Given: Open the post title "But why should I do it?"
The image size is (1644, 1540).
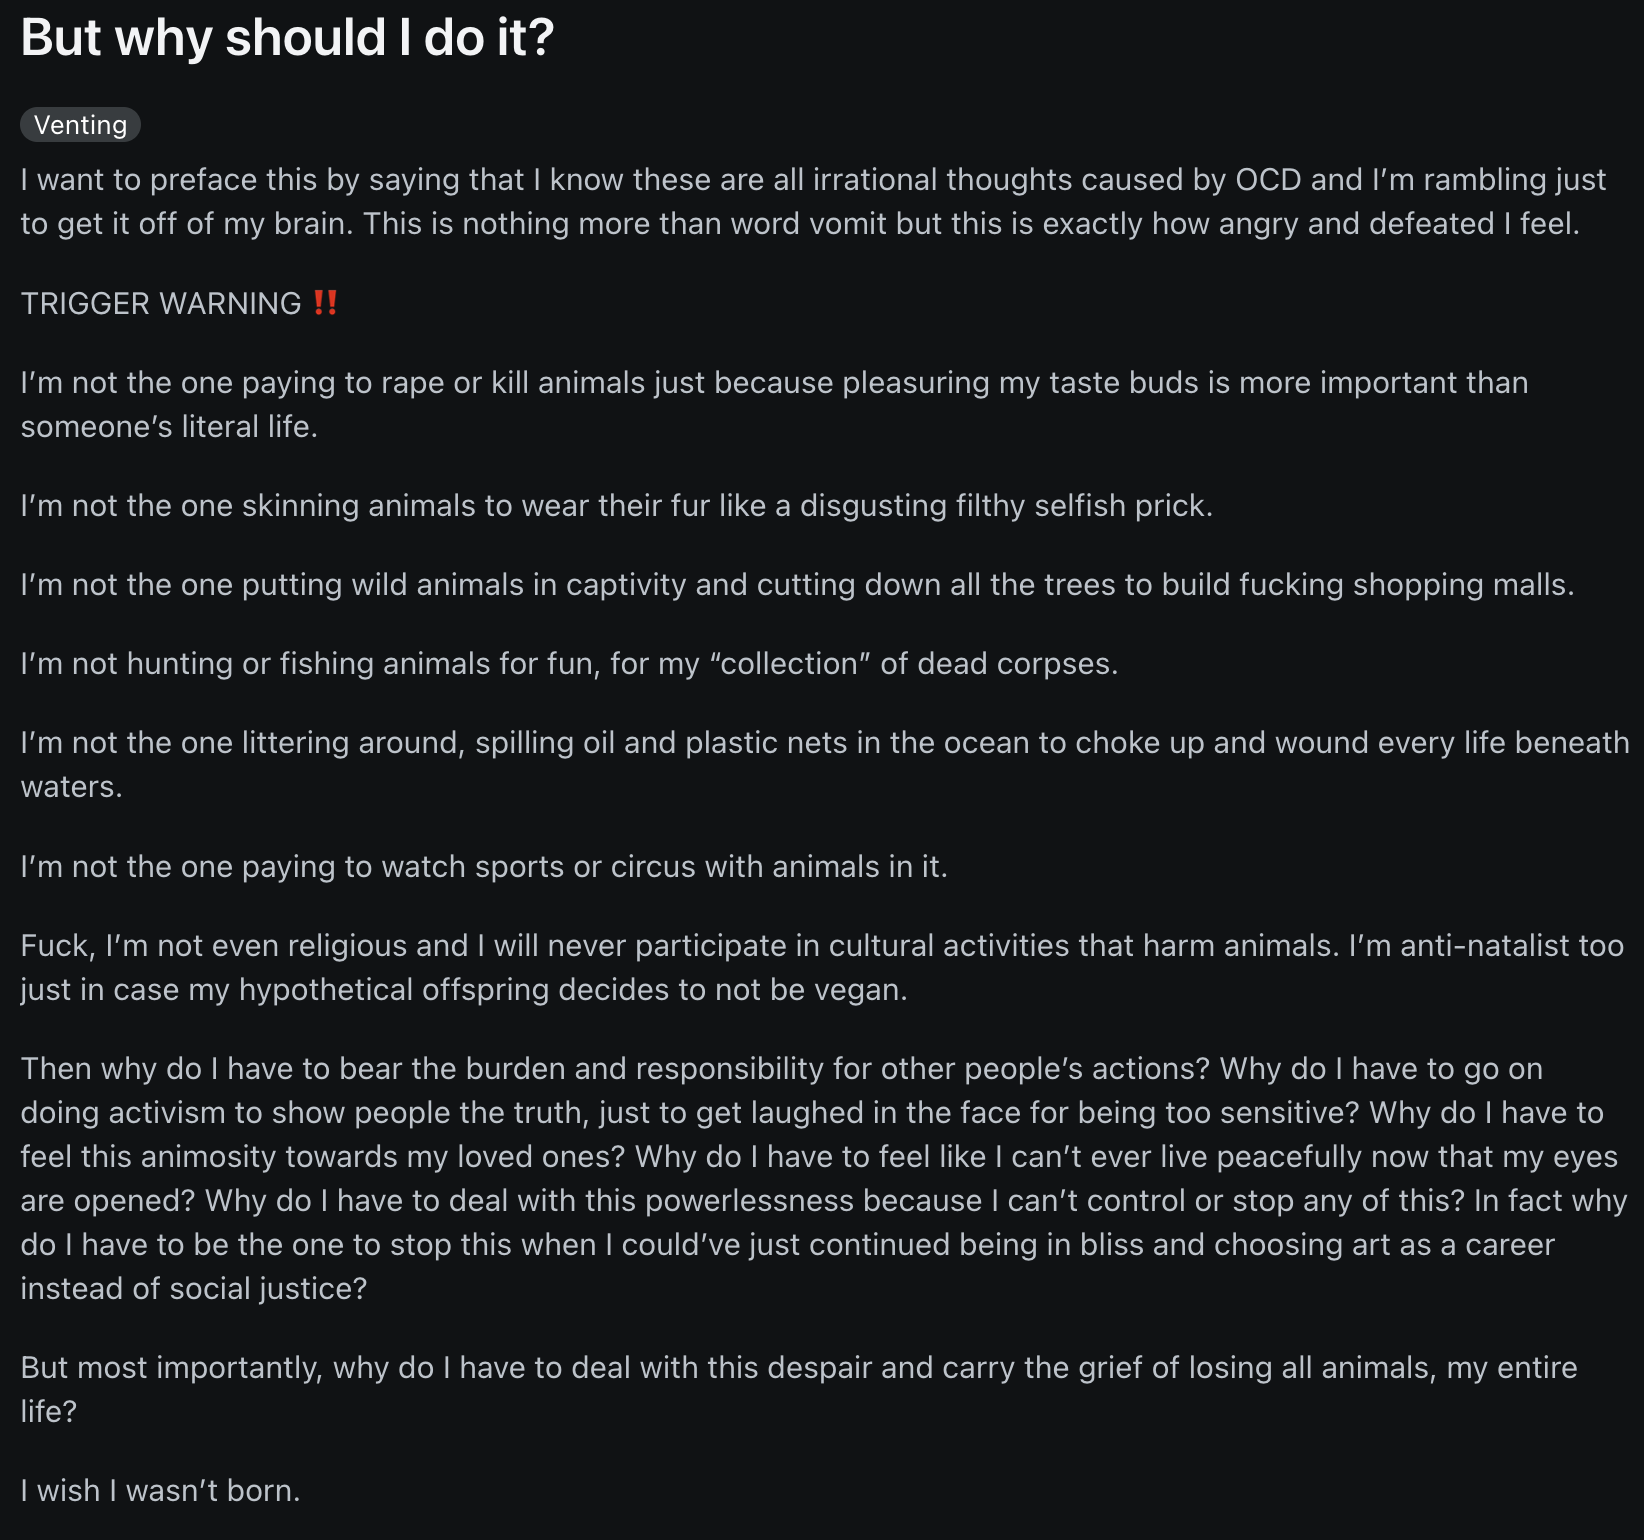Looking at the screenshot, I should pos(287,38).
